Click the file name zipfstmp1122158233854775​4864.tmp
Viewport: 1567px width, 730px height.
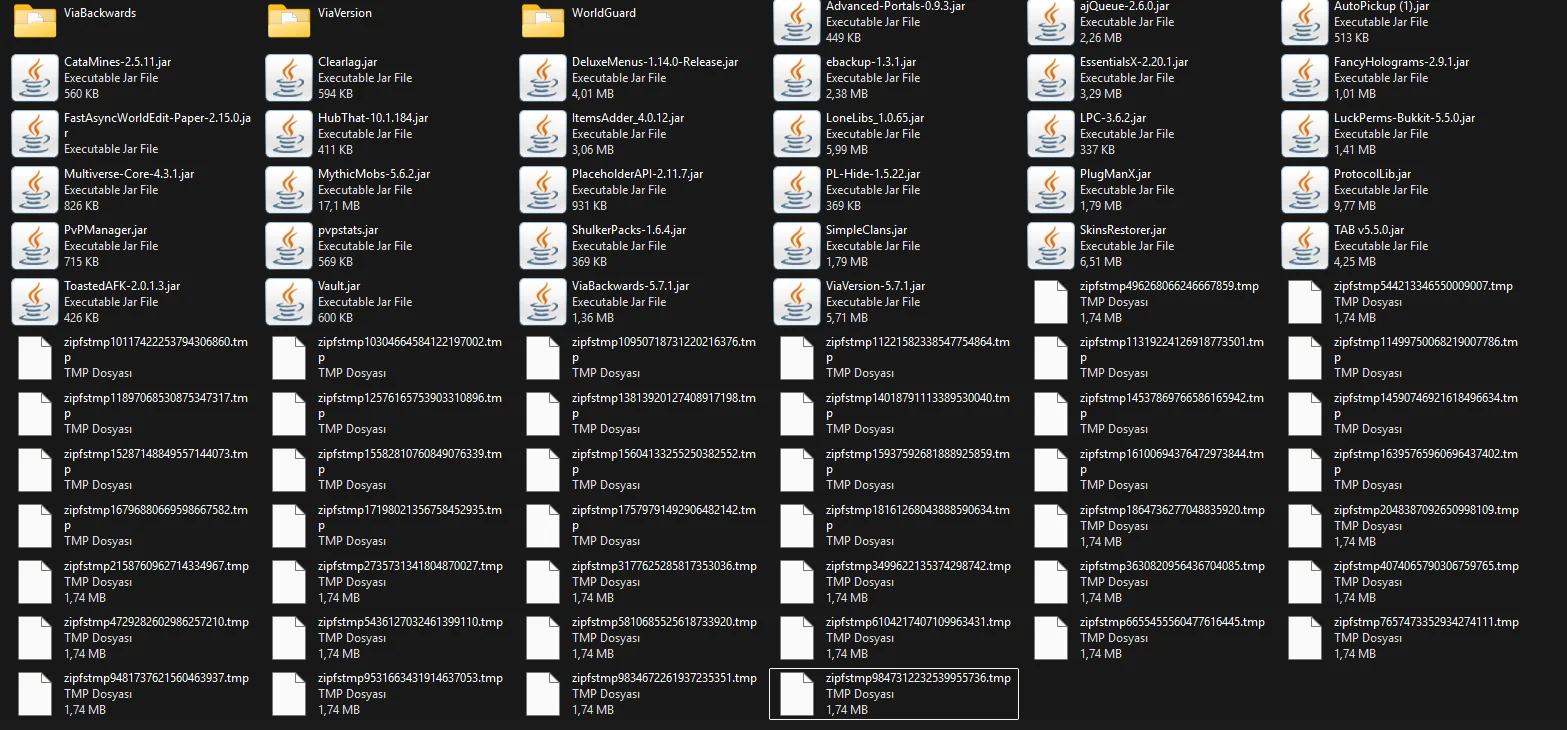click(x=918, y=349)
